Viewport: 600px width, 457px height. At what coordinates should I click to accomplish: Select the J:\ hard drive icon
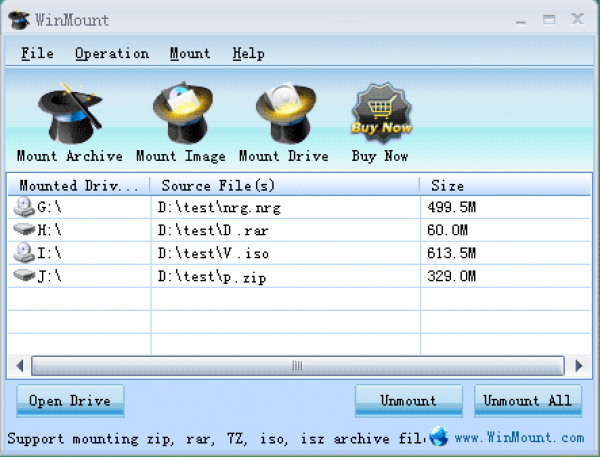[x=24, y=275]
